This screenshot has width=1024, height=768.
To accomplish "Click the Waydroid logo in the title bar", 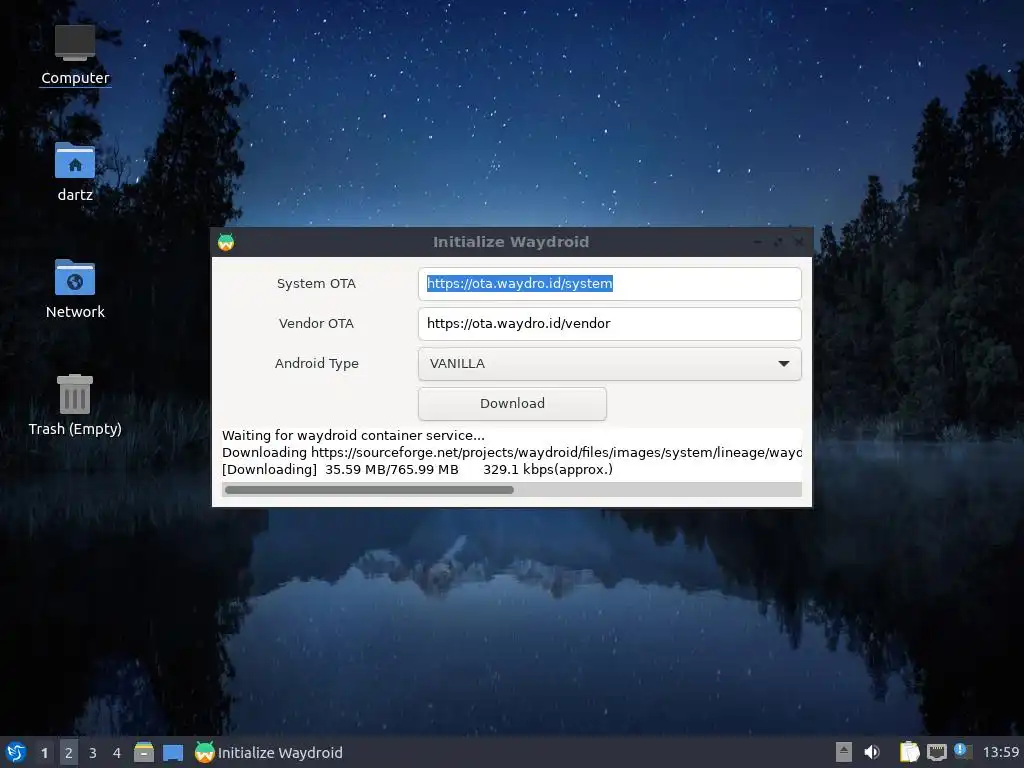I will click(226, 242).
